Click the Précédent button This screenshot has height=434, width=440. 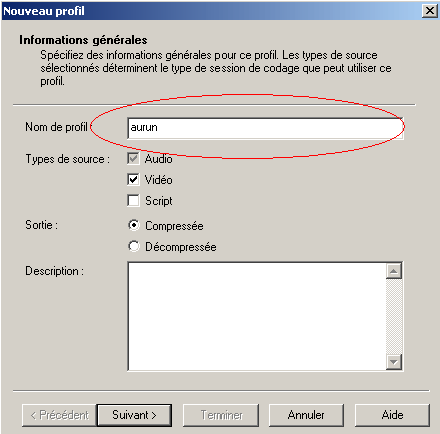[x=59, y=415]
